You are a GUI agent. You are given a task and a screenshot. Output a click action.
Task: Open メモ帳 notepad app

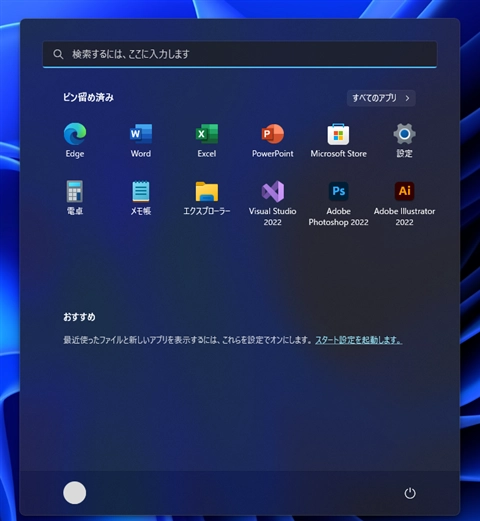pos(141,197)
